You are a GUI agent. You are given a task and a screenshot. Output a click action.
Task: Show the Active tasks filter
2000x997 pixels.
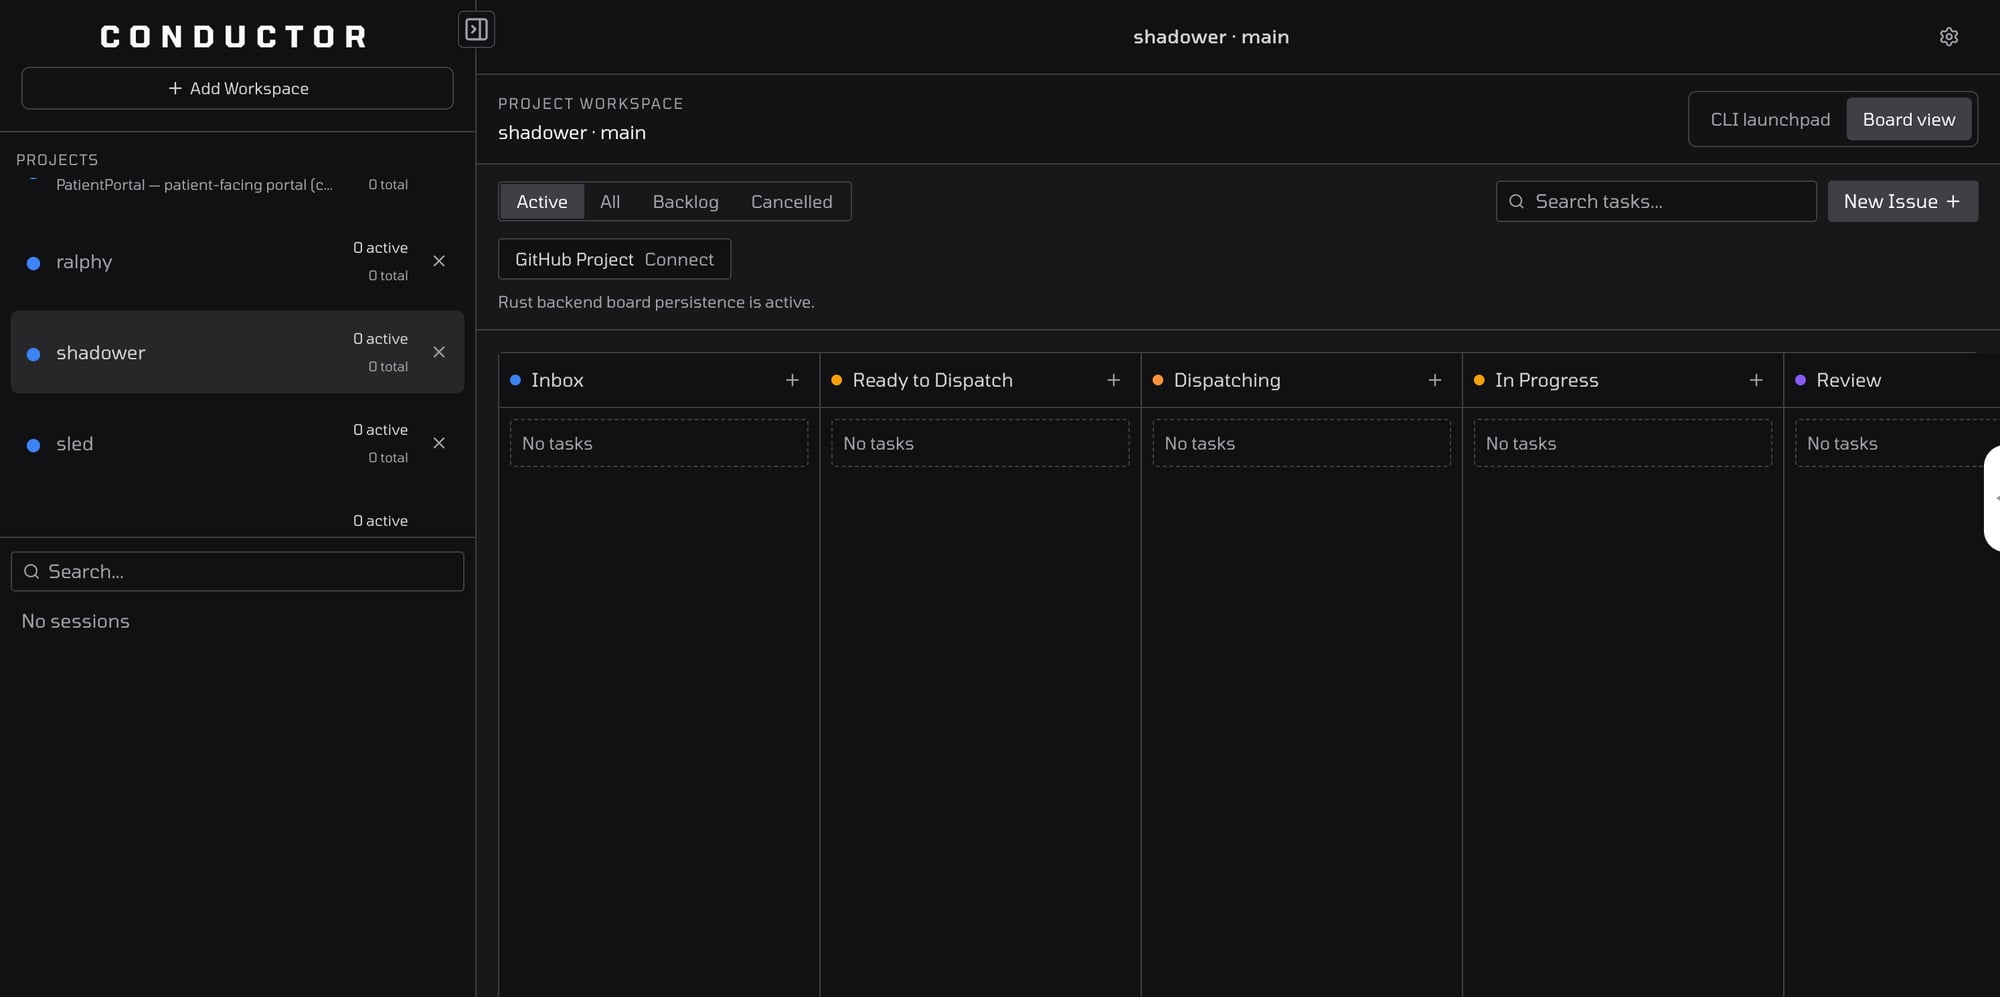541,202
